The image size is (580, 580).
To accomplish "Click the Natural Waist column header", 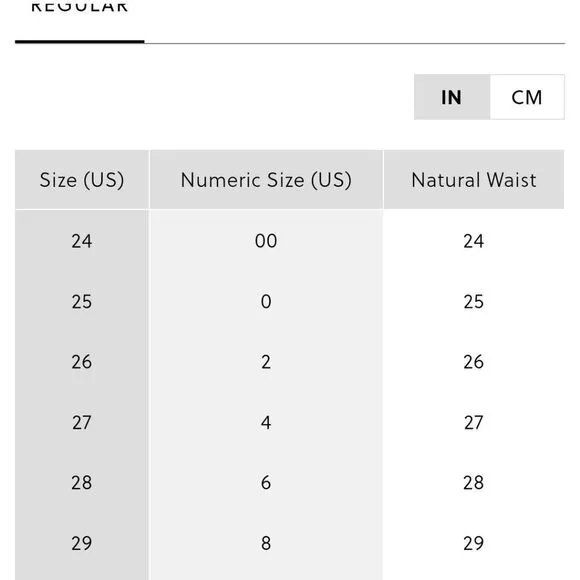I will [x=474, y=180].
